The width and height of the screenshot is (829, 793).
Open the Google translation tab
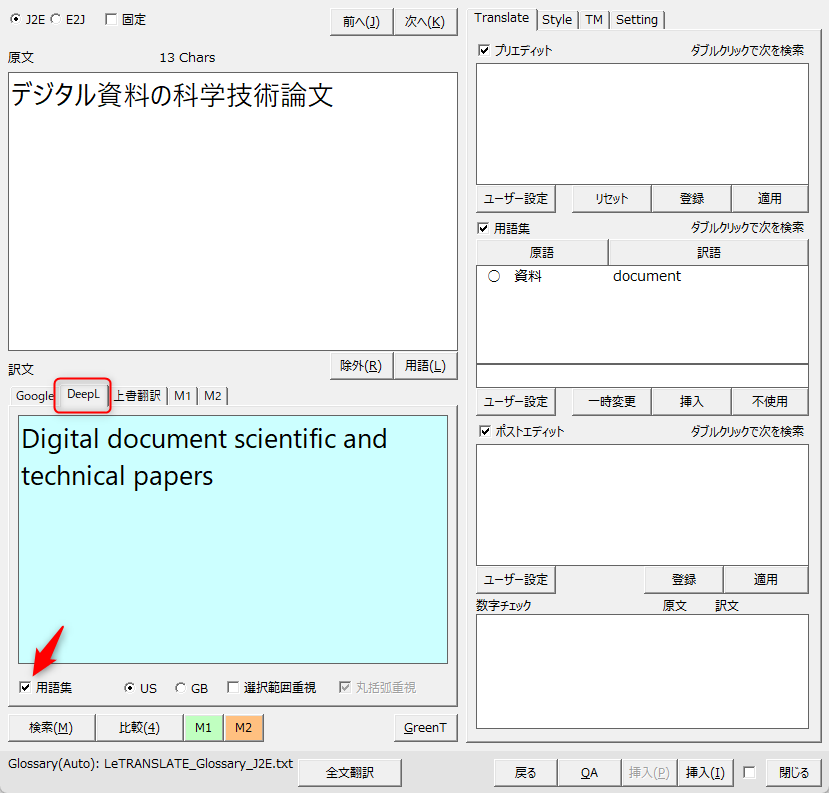34,396
